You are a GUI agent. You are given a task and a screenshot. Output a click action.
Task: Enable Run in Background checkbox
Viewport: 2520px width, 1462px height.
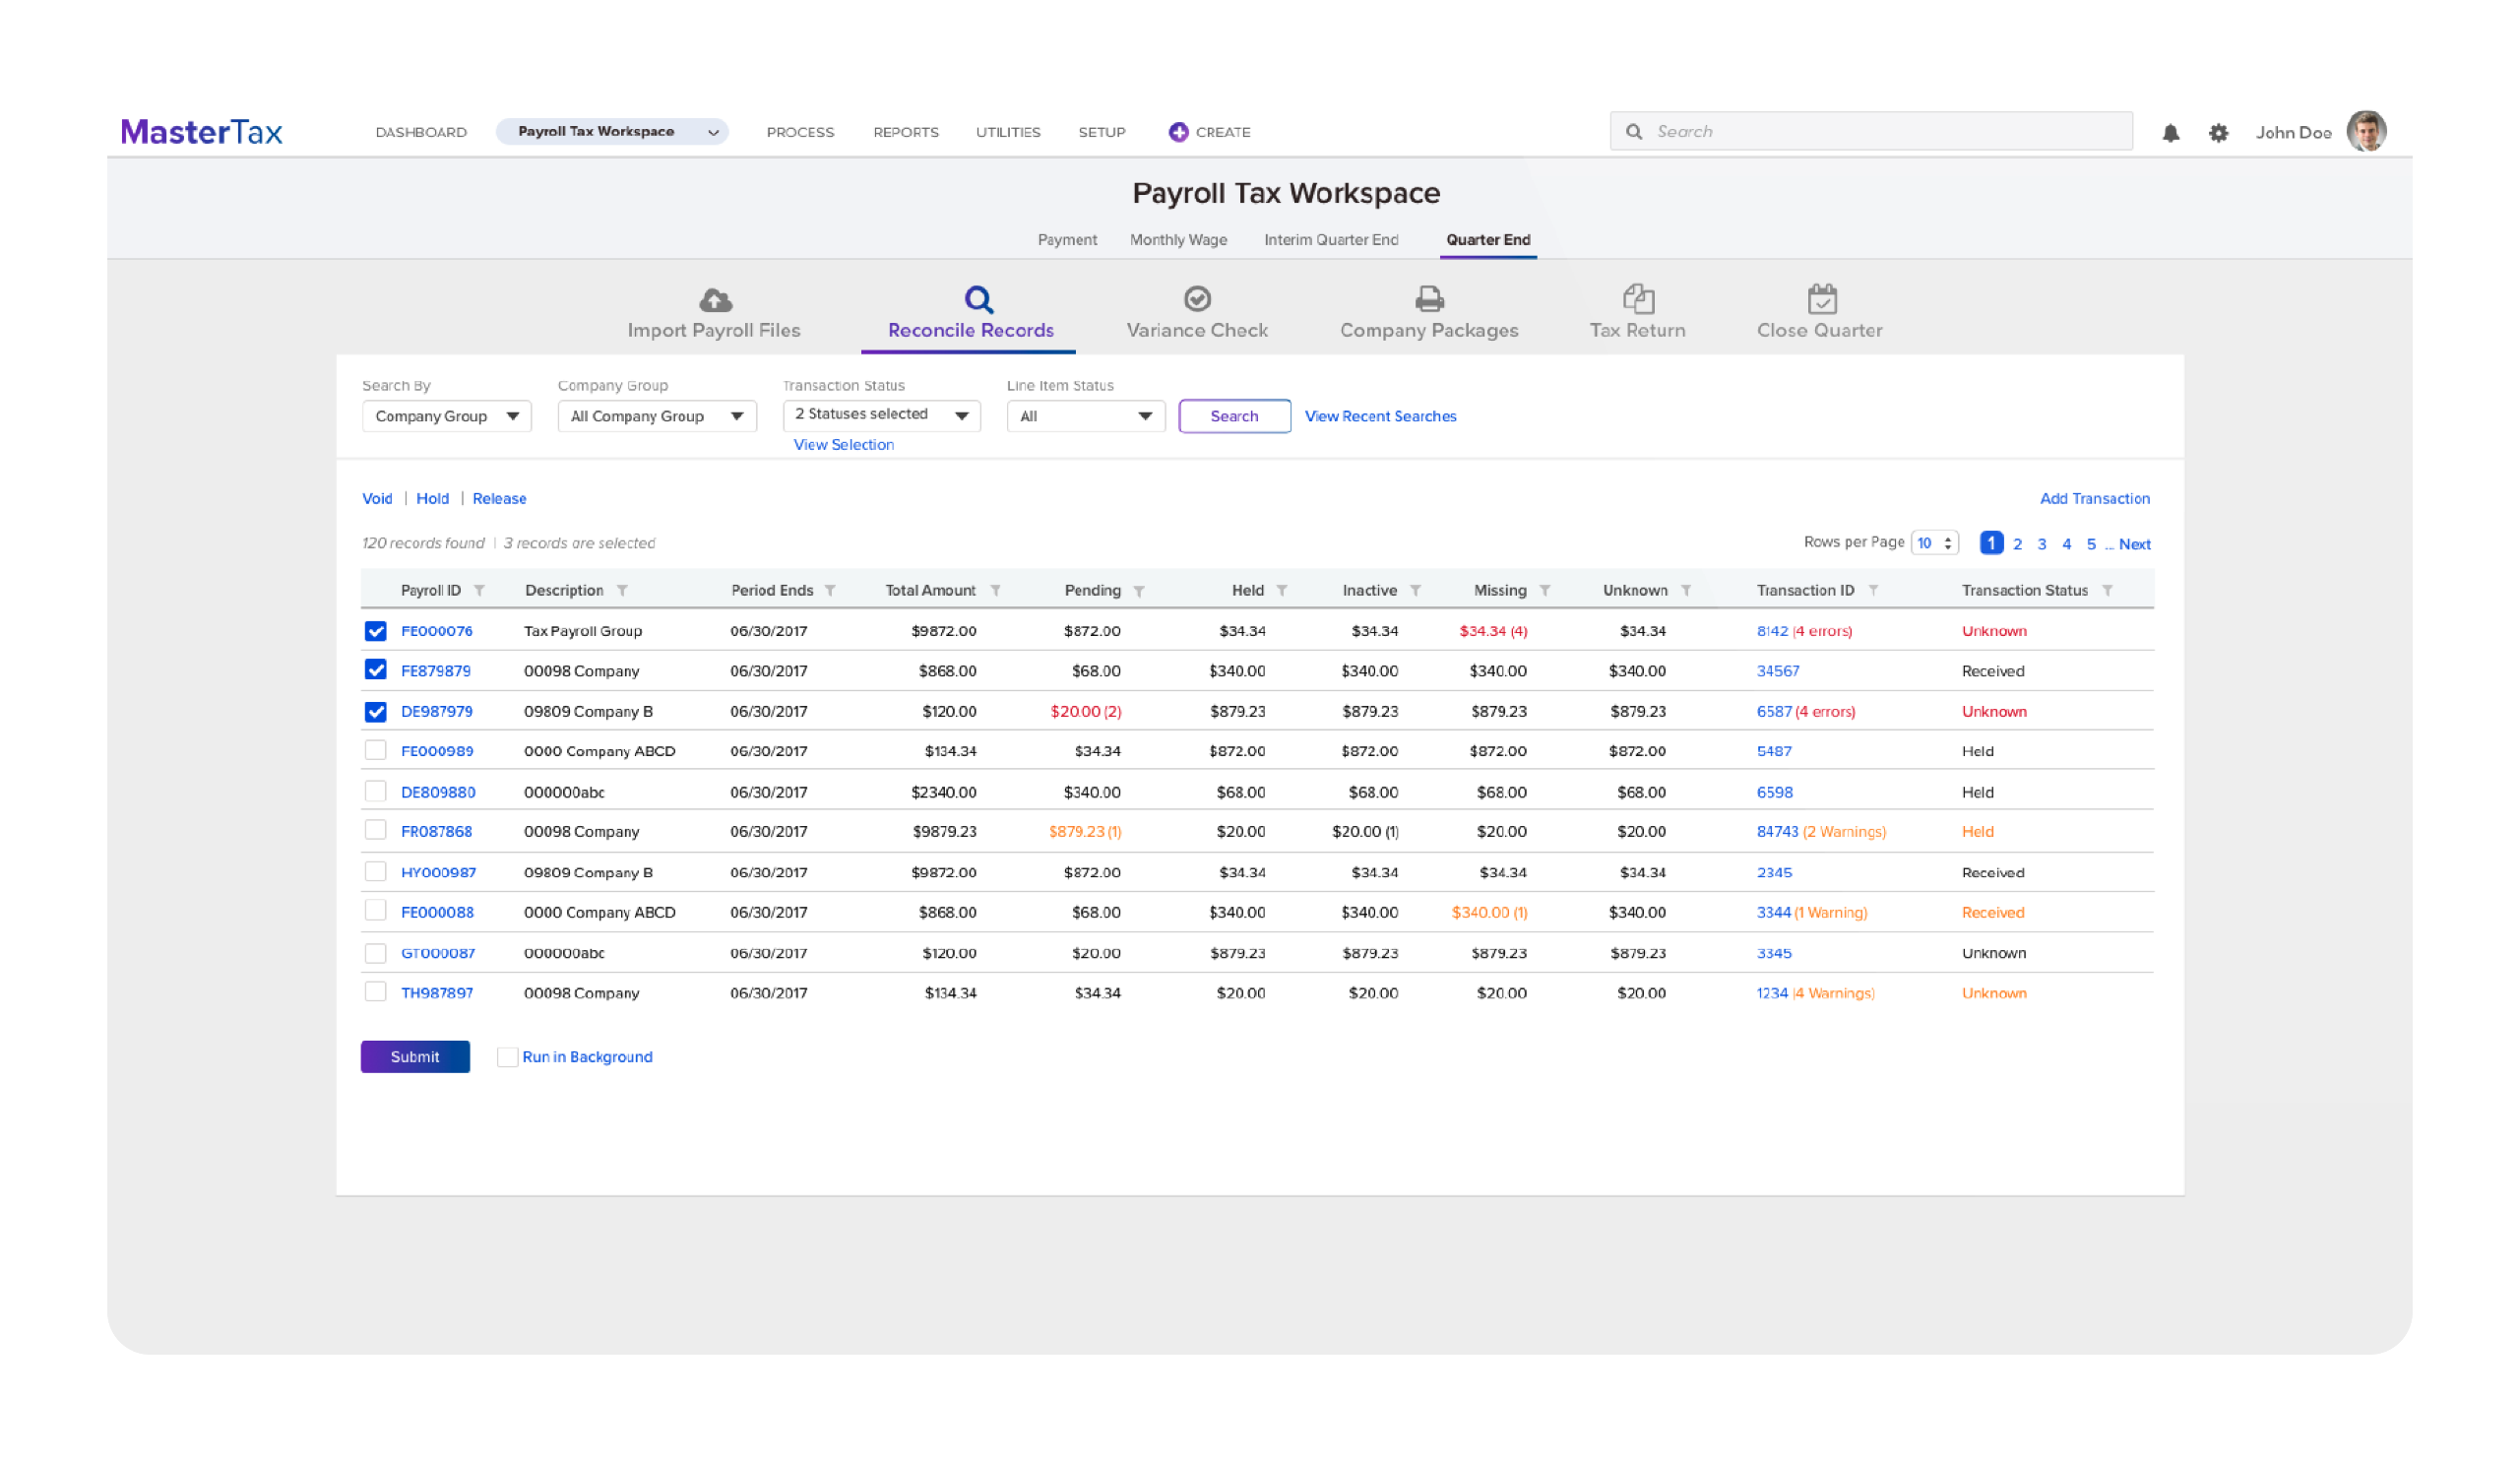[508, 1057]
